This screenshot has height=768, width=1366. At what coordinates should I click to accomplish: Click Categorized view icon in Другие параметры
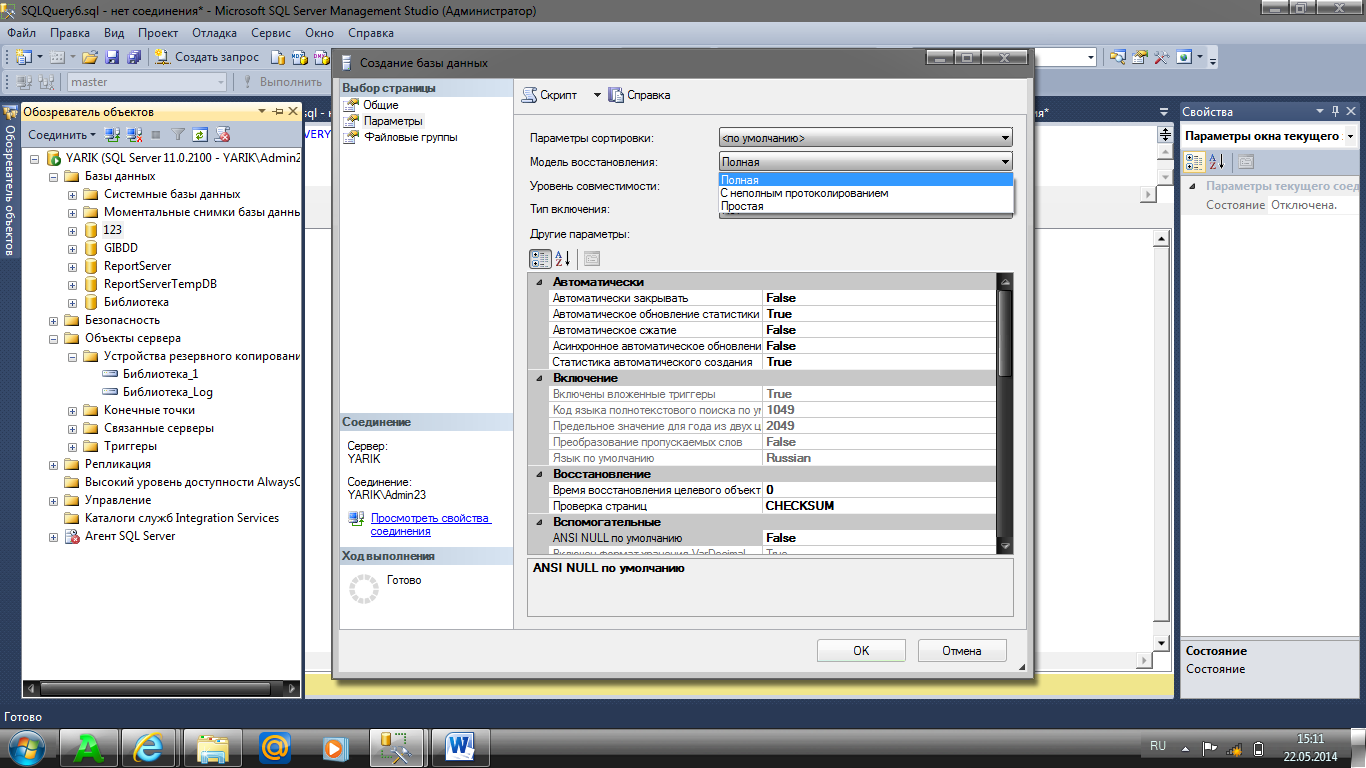pos(539,258)
